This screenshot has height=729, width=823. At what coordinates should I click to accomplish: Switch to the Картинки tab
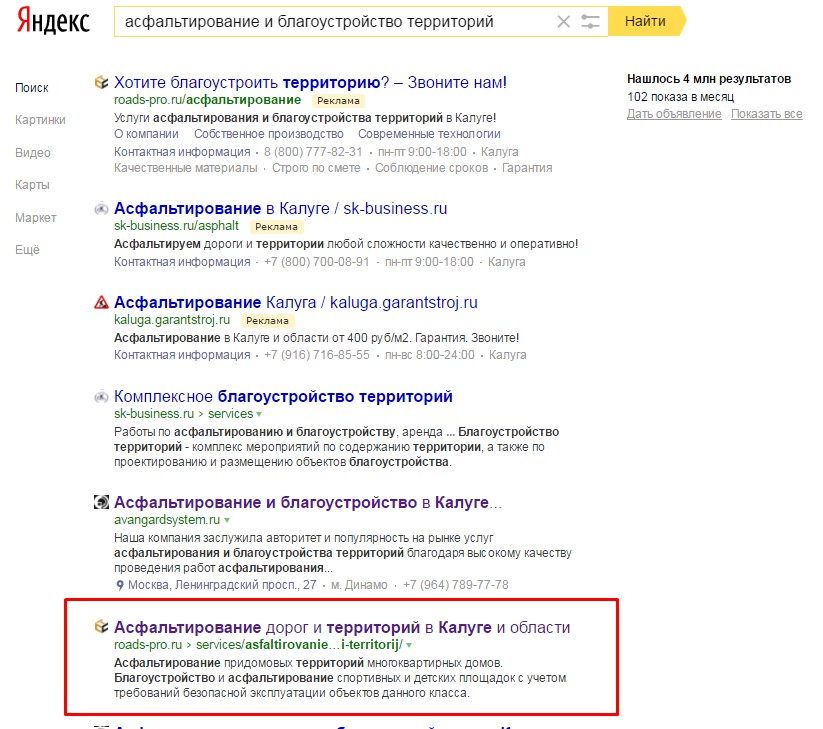40,120
